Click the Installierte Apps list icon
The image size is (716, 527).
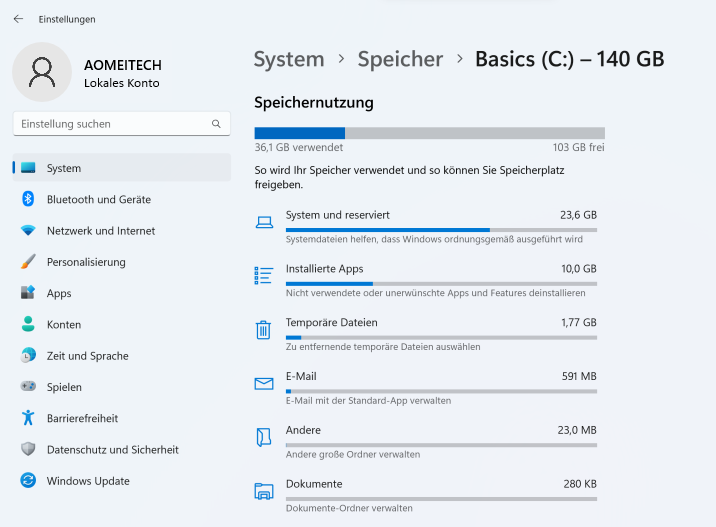click(264, 275)
